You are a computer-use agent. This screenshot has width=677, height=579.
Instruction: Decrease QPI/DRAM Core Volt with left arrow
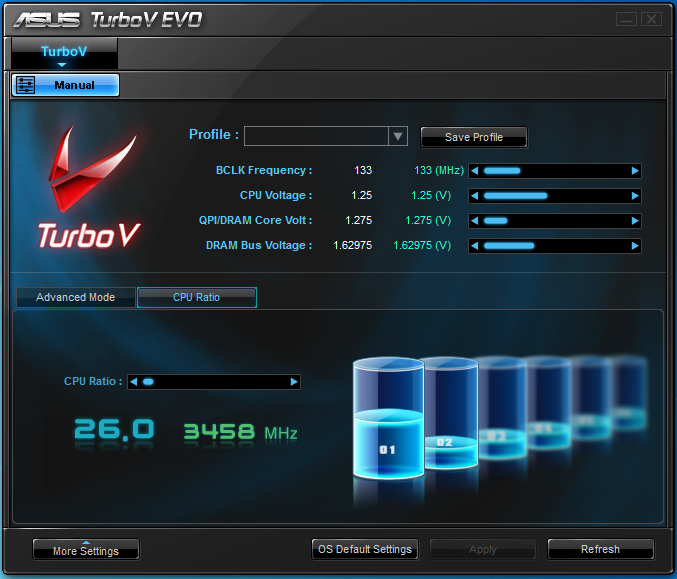(x=475, y=221)
